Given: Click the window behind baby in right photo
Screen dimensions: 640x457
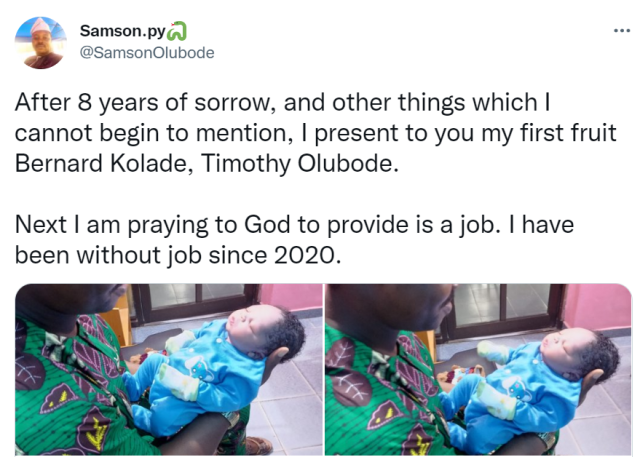Looking at the screenshot, I should [505, 305].
